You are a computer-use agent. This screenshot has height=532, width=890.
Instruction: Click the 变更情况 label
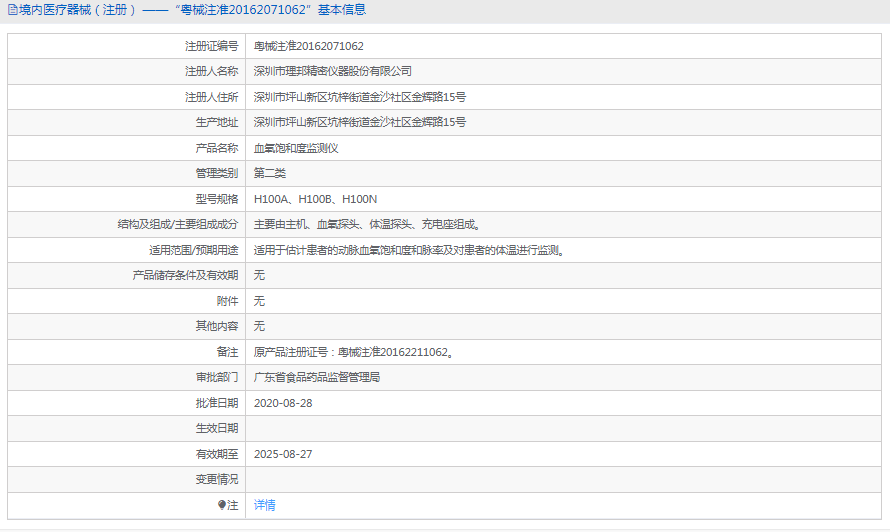(x=217, y=479)
